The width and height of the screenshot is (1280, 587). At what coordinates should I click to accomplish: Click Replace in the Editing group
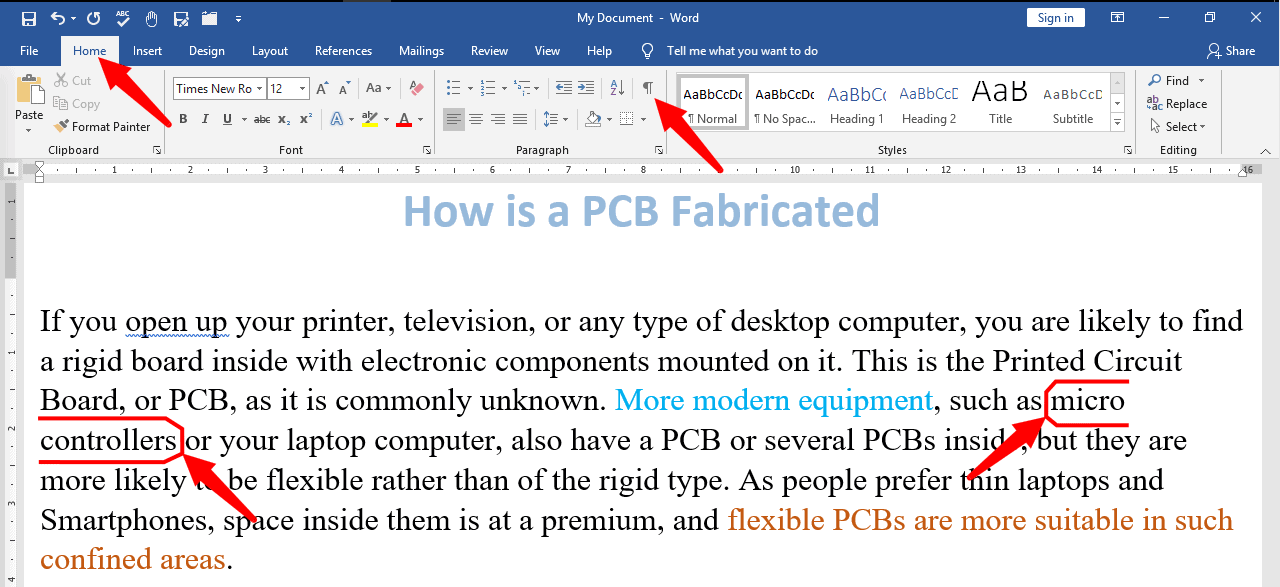(1178, 104)
